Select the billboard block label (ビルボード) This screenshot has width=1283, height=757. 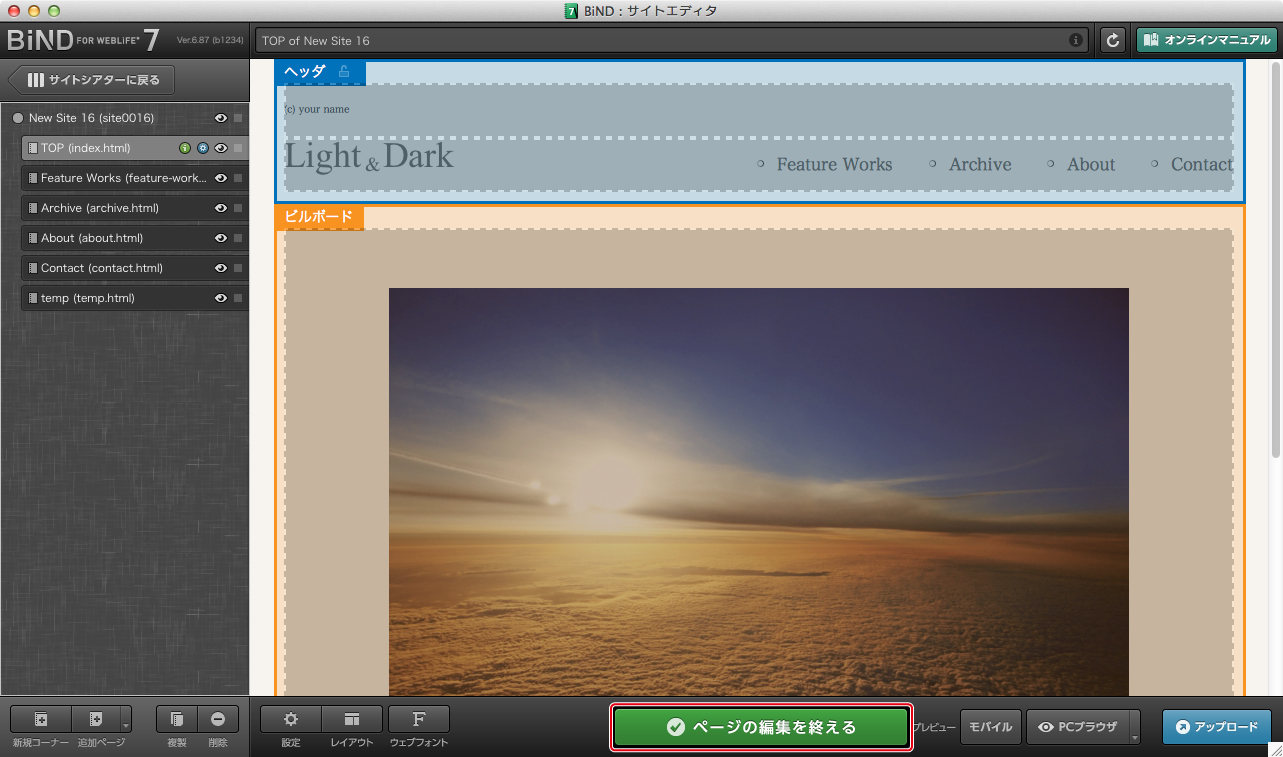[x=318, y=216]
